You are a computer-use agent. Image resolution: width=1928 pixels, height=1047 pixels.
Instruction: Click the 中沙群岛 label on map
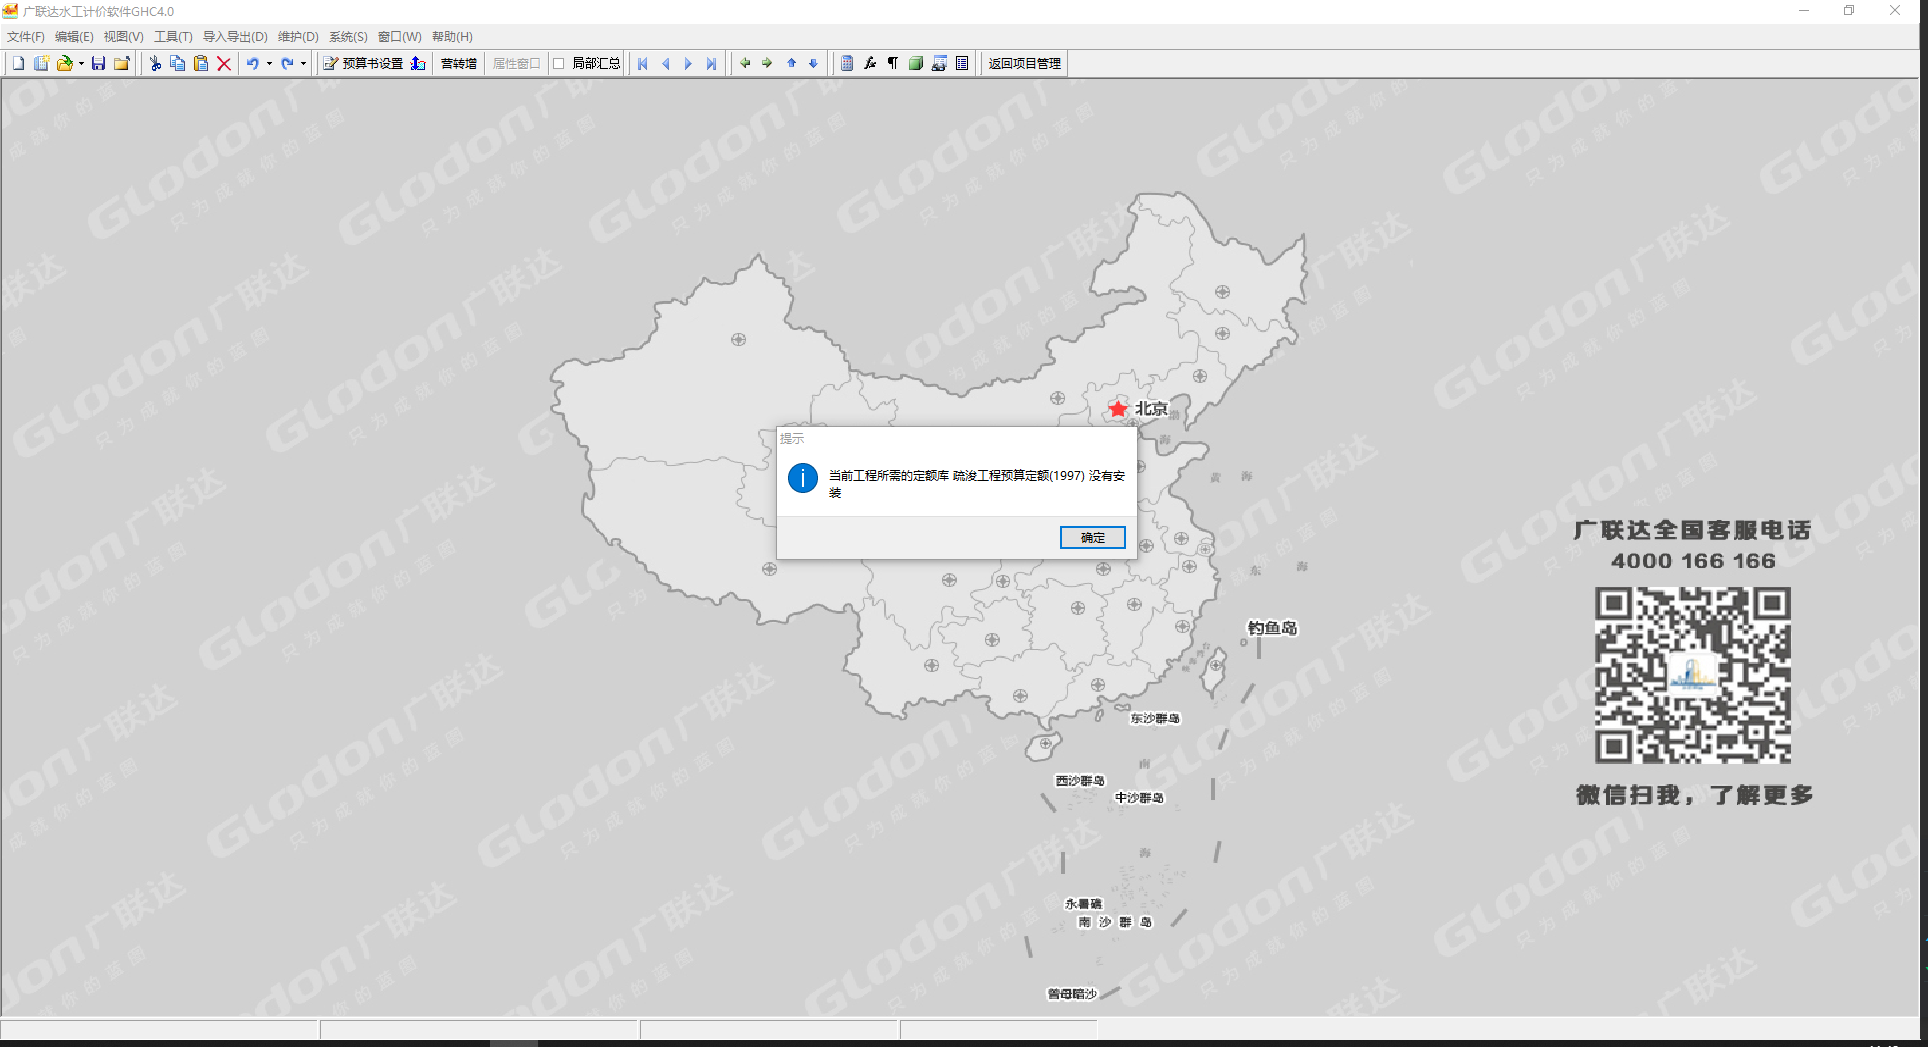[1139, 798]
